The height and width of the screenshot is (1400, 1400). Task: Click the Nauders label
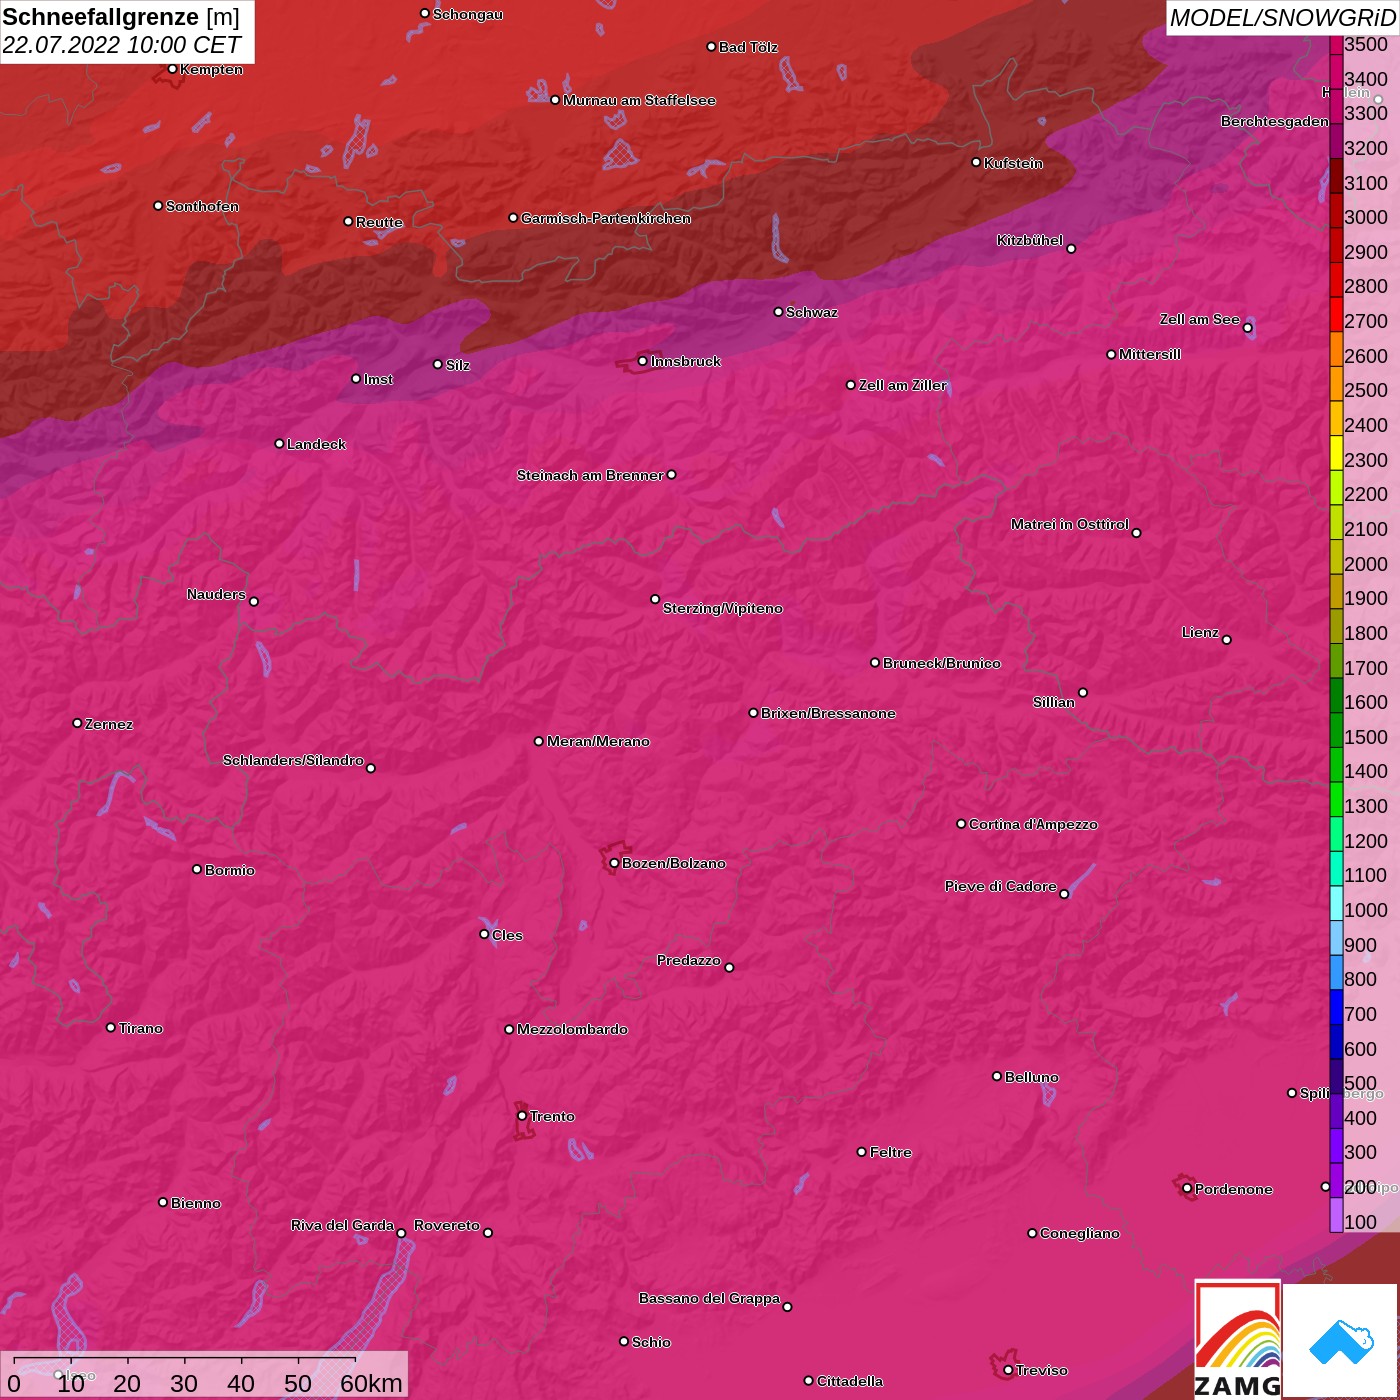216,594
